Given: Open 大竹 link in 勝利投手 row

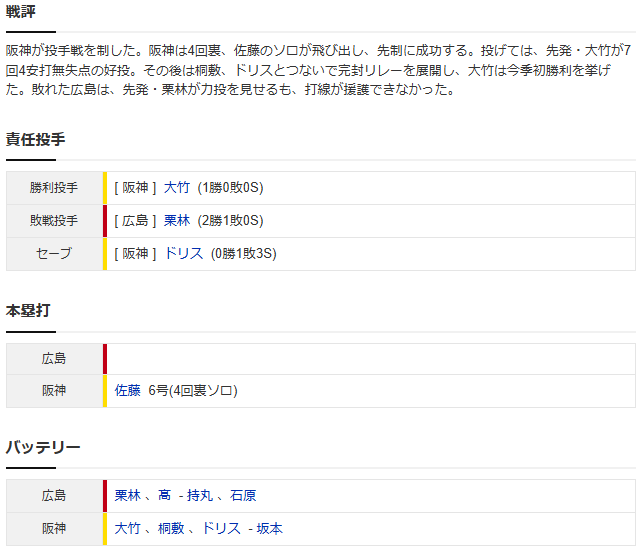Looking at the screenshot, I should 177,188.
